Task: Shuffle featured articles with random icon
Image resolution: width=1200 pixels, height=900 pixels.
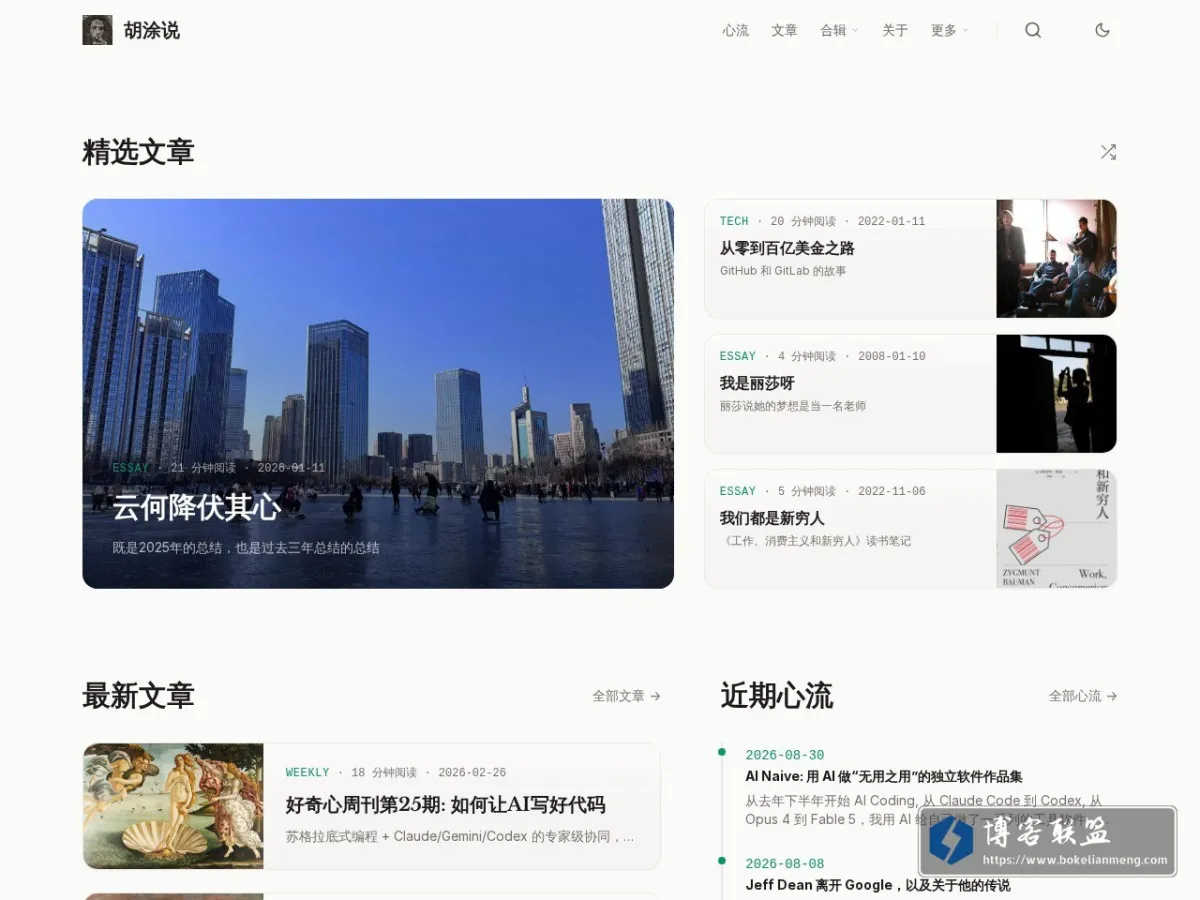Action: pyautogui.click(x=1108, y=152)
